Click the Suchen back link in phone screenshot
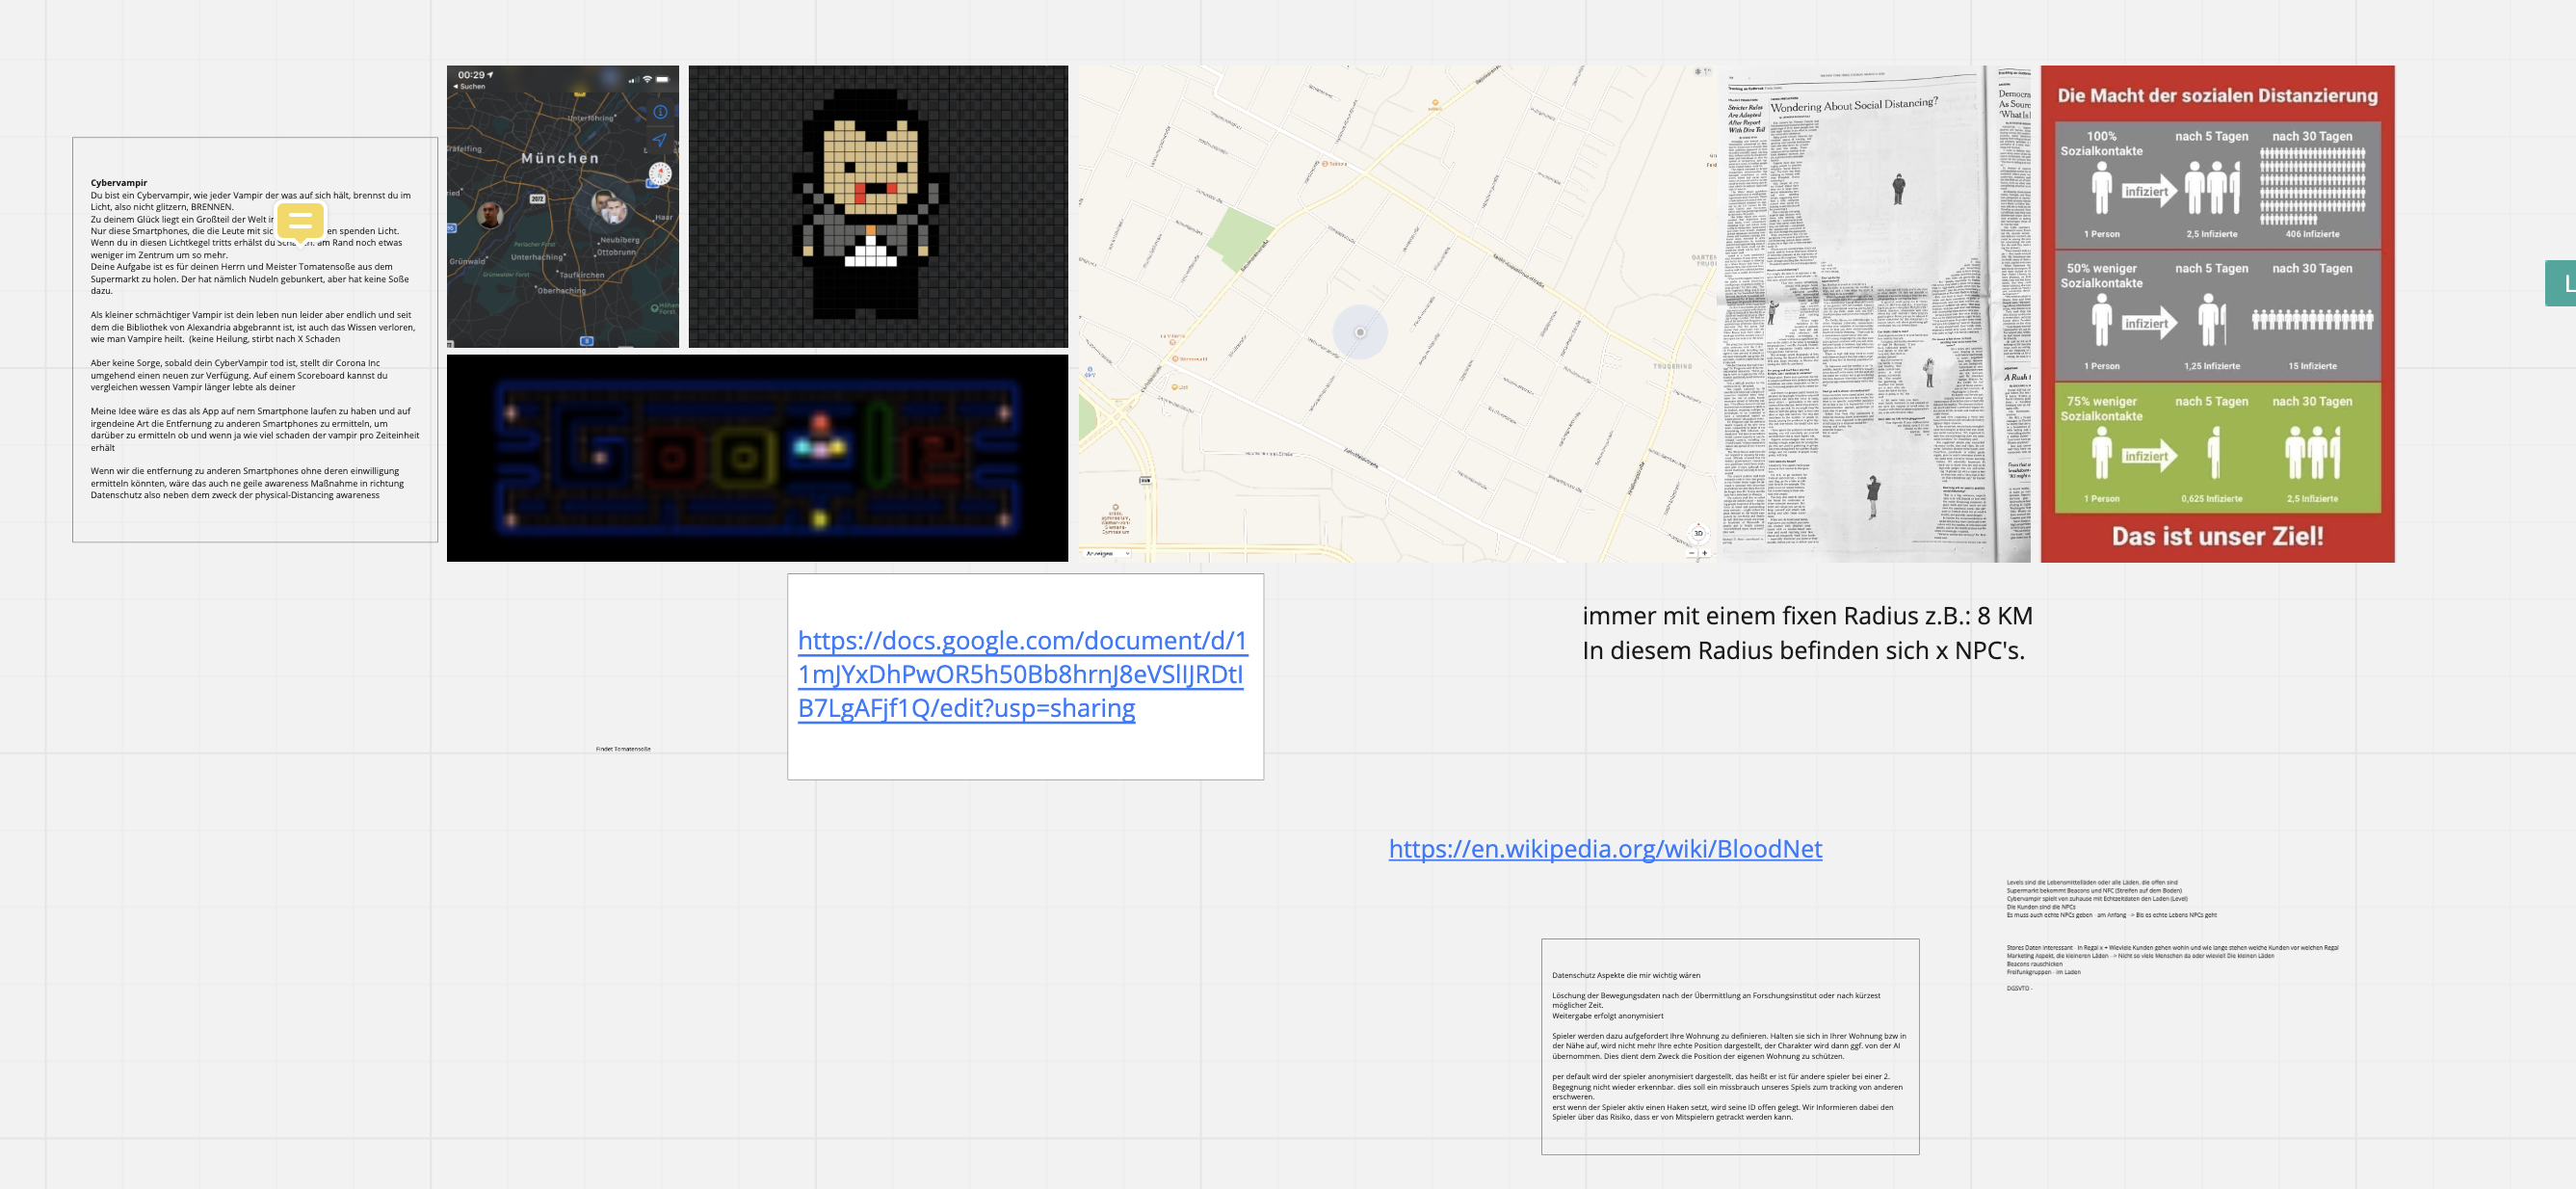The image size is (2576, 1189). coord(470,87)
